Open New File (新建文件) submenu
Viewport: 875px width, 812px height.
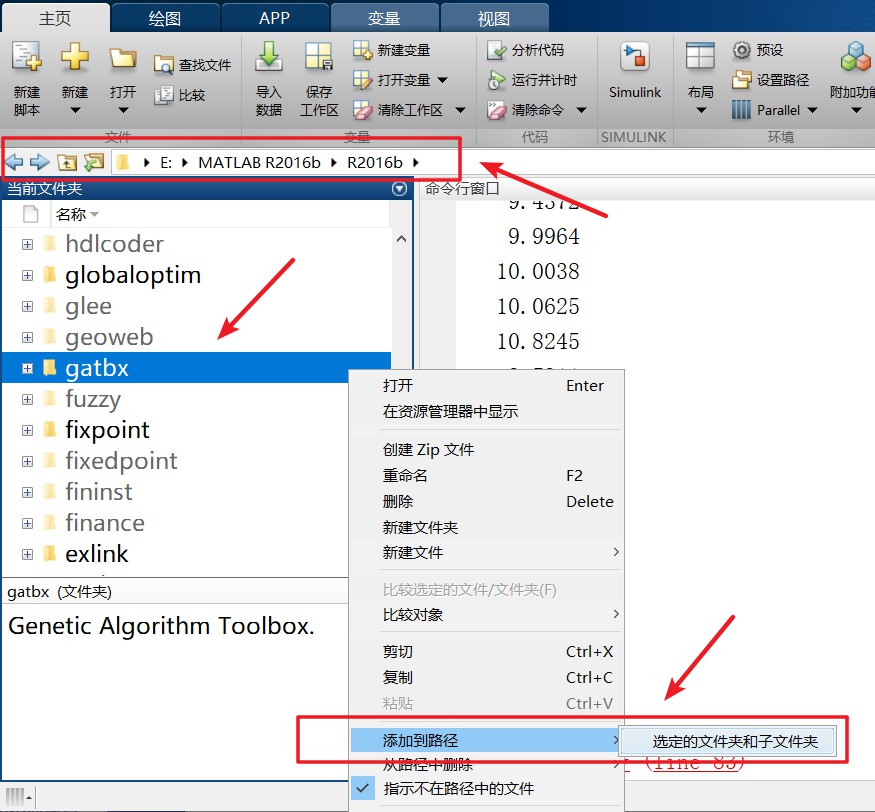point(487,552)
